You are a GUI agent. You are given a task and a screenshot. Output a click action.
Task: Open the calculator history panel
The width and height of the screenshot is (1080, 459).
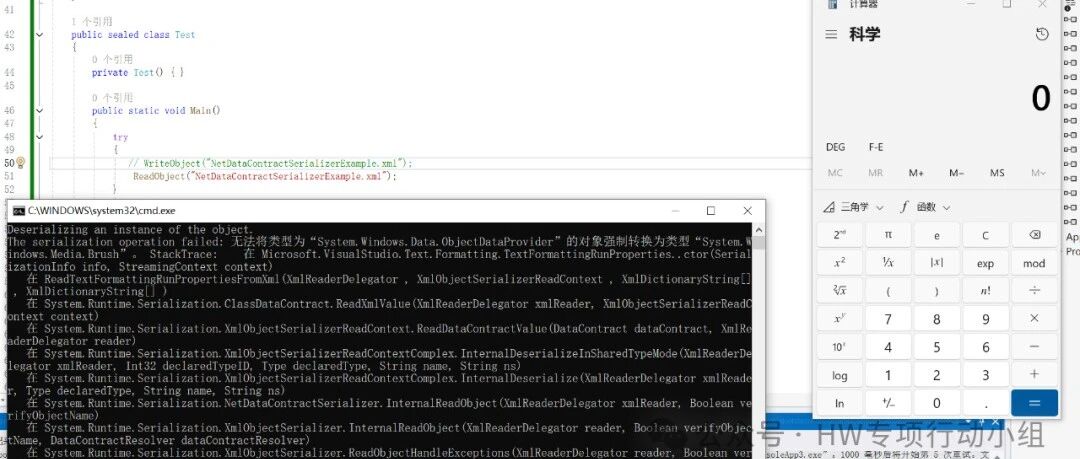tap(1042, 34)
